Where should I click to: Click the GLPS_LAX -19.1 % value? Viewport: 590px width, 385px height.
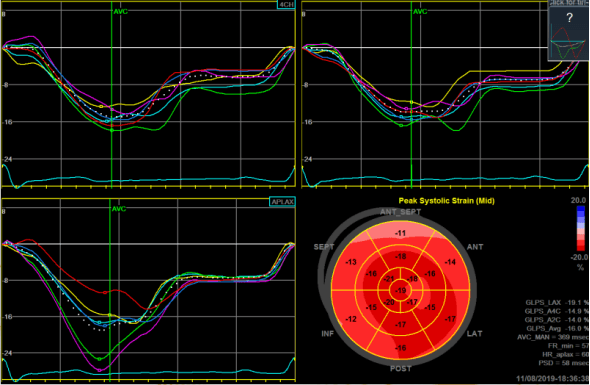[557, 303]
